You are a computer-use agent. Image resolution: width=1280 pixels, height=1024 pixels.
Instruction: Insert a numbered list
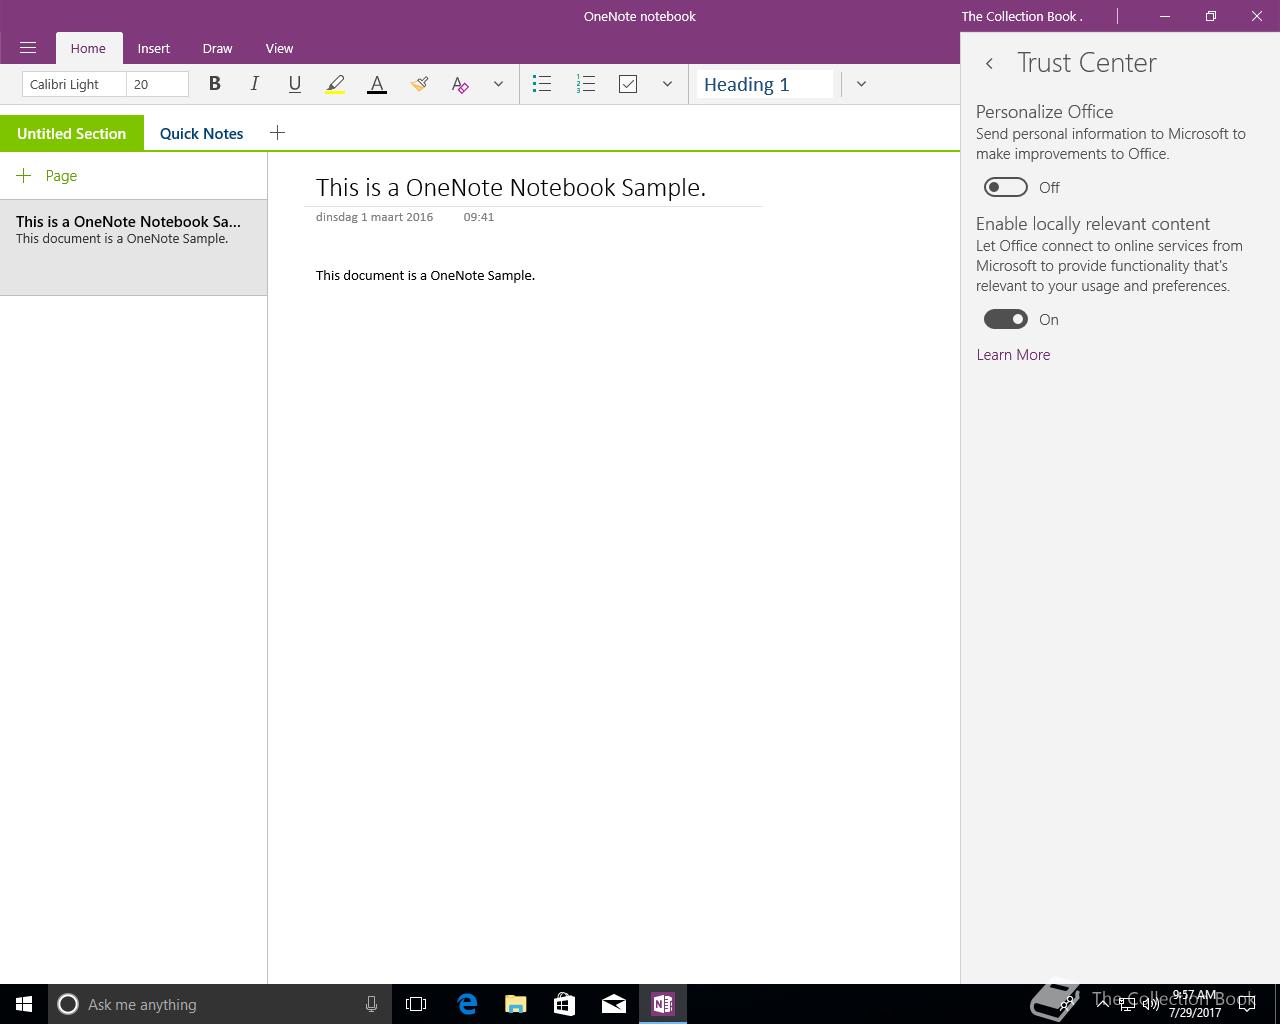(586, 84)
